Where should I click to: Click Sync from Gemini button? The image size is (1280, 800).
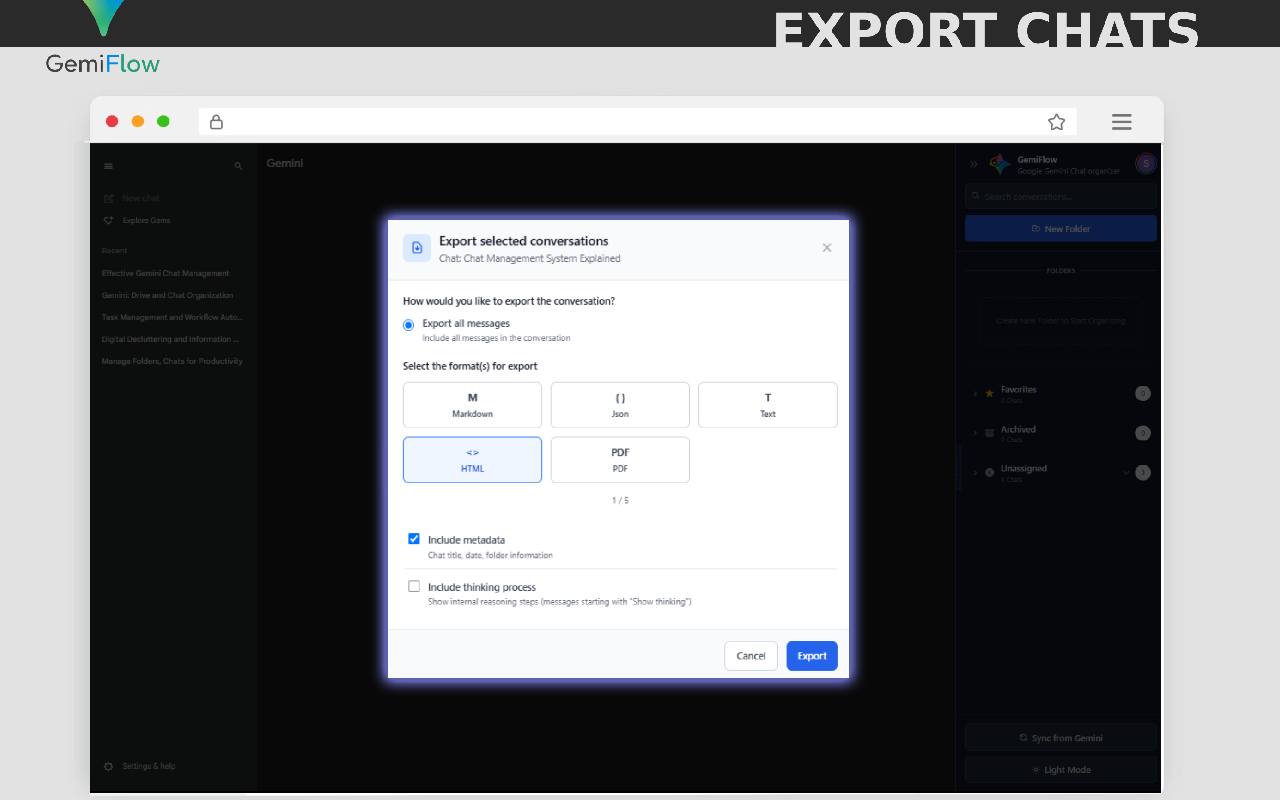[1061, 738]
